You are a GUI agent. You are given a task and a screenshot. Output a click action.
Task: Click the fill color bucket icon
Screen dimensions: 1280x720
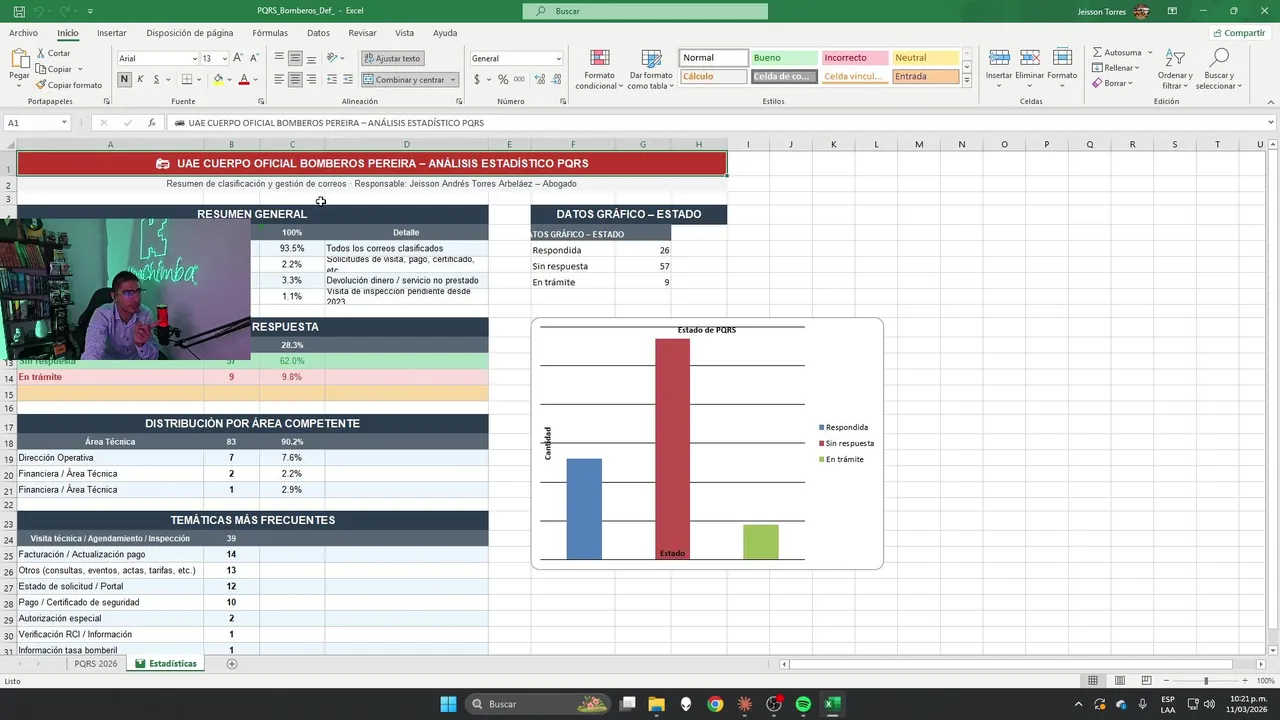[218, 79]
